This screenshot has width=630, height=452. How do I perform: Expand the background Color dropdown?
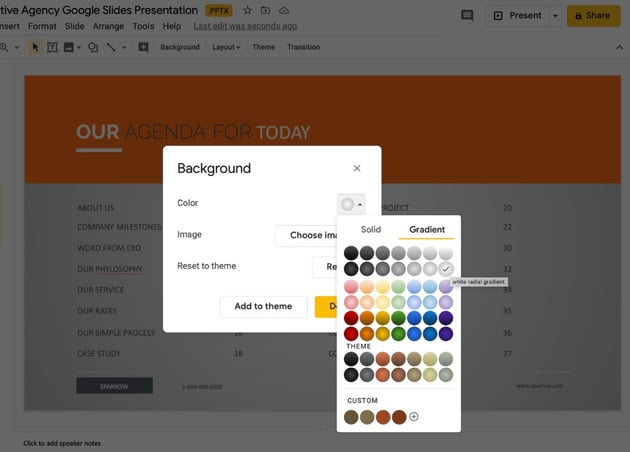coord(351,203)
